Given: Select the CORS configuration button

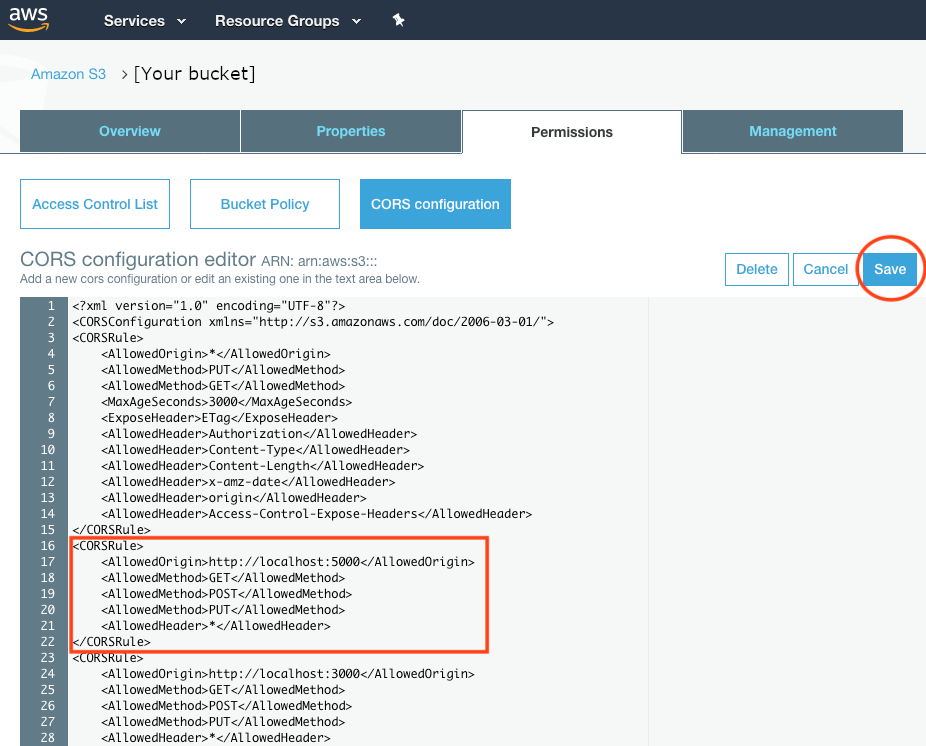Looking at the screenshot, I should click(435, 204).
